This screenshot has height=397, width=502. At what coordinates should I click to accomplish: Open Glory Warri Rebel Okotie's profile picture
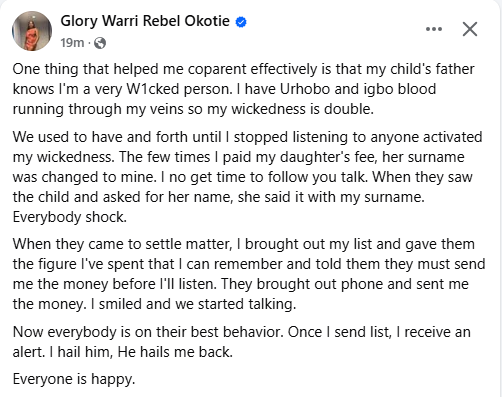(x=32, y=31)
